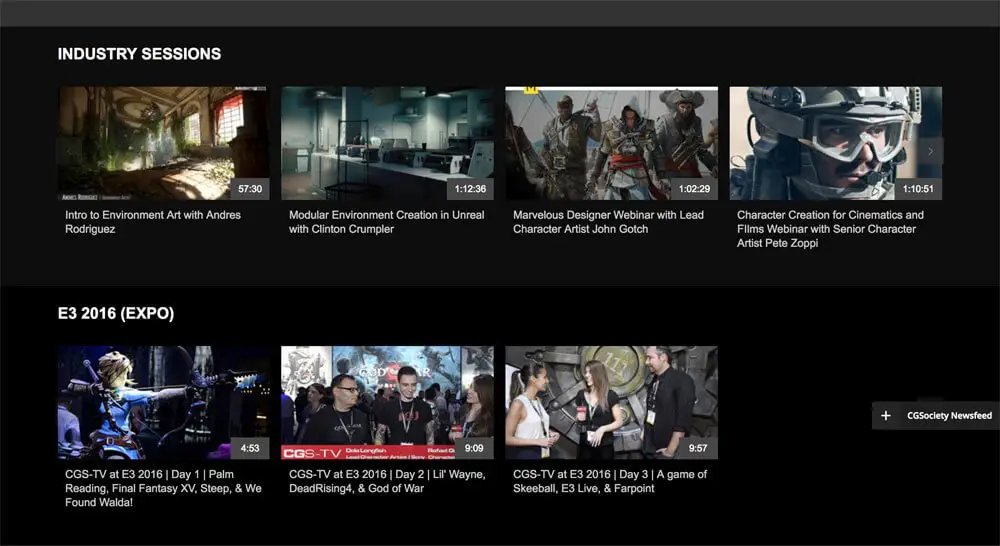Click the 9:57 duration badge
This screenshot has width=1000, height=546.
click(698, 448)
